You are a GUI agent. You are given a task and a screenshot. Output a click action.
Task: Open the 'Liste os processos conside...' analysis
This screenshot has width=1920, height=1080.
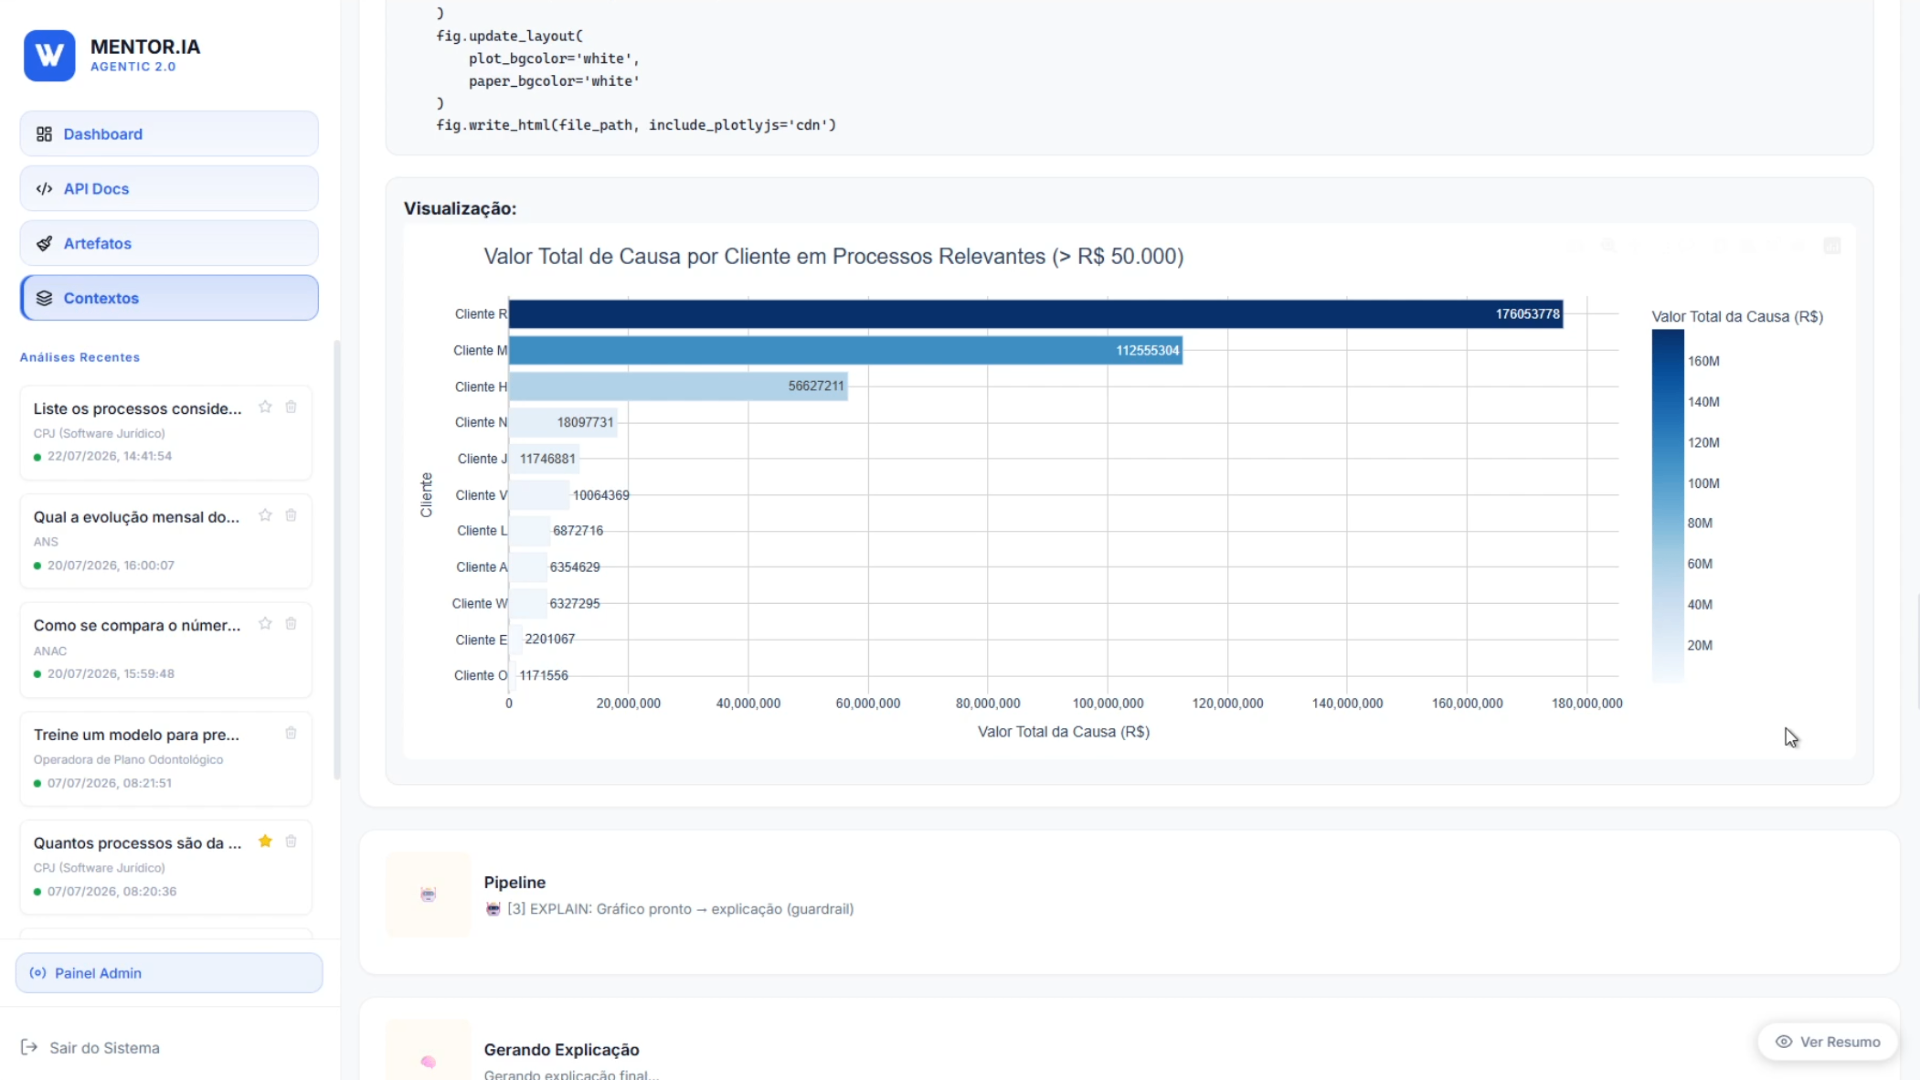[x=166, y=432]
